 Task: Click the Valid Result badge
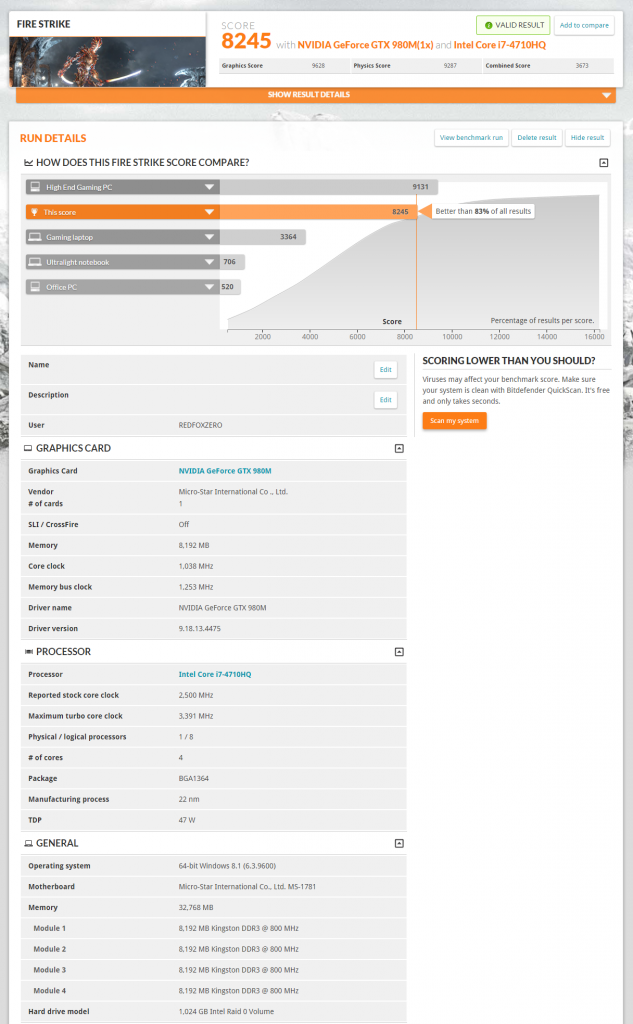513,25
